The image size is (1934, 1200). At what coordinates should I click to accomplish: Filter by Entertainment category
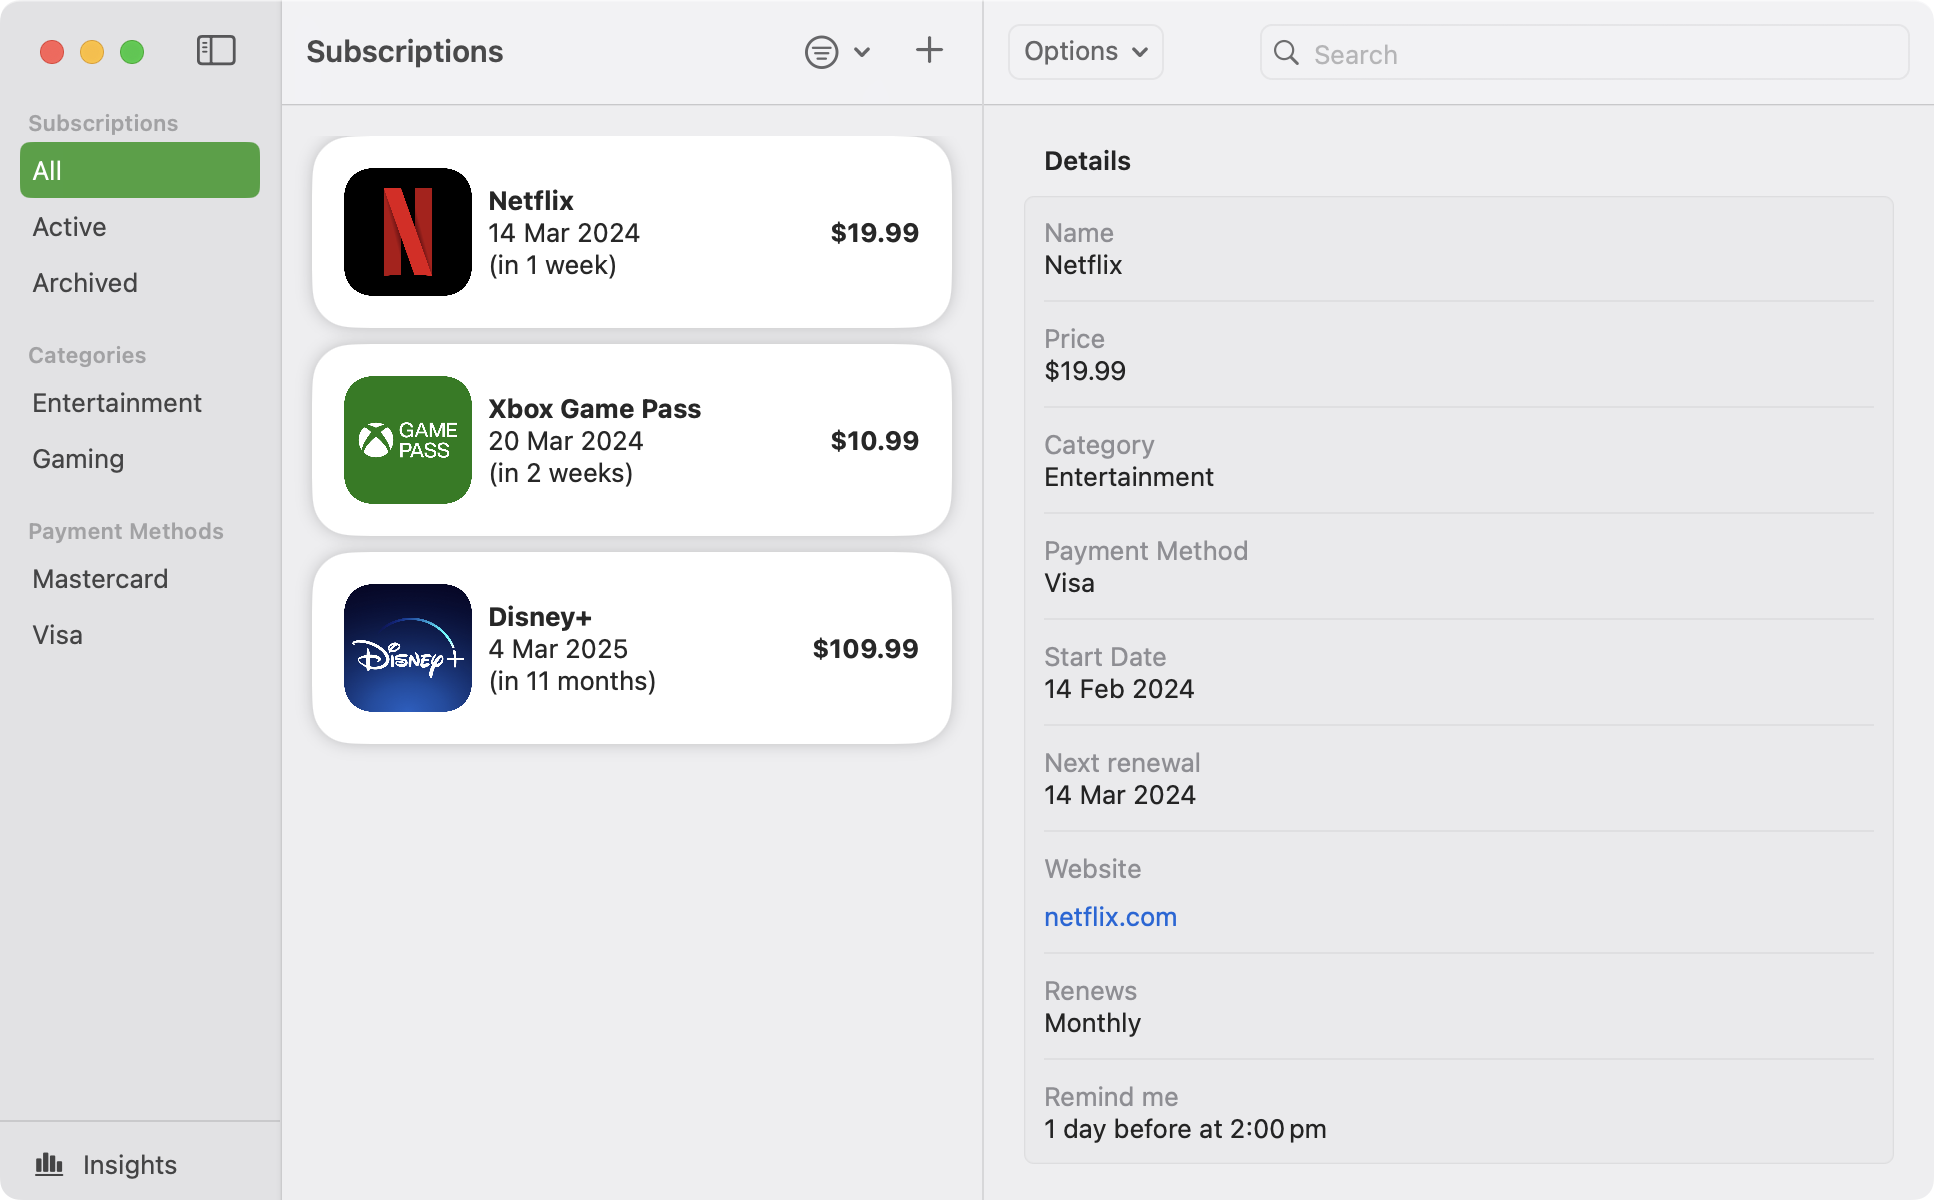pyautogui.click(x=117, y=403)
